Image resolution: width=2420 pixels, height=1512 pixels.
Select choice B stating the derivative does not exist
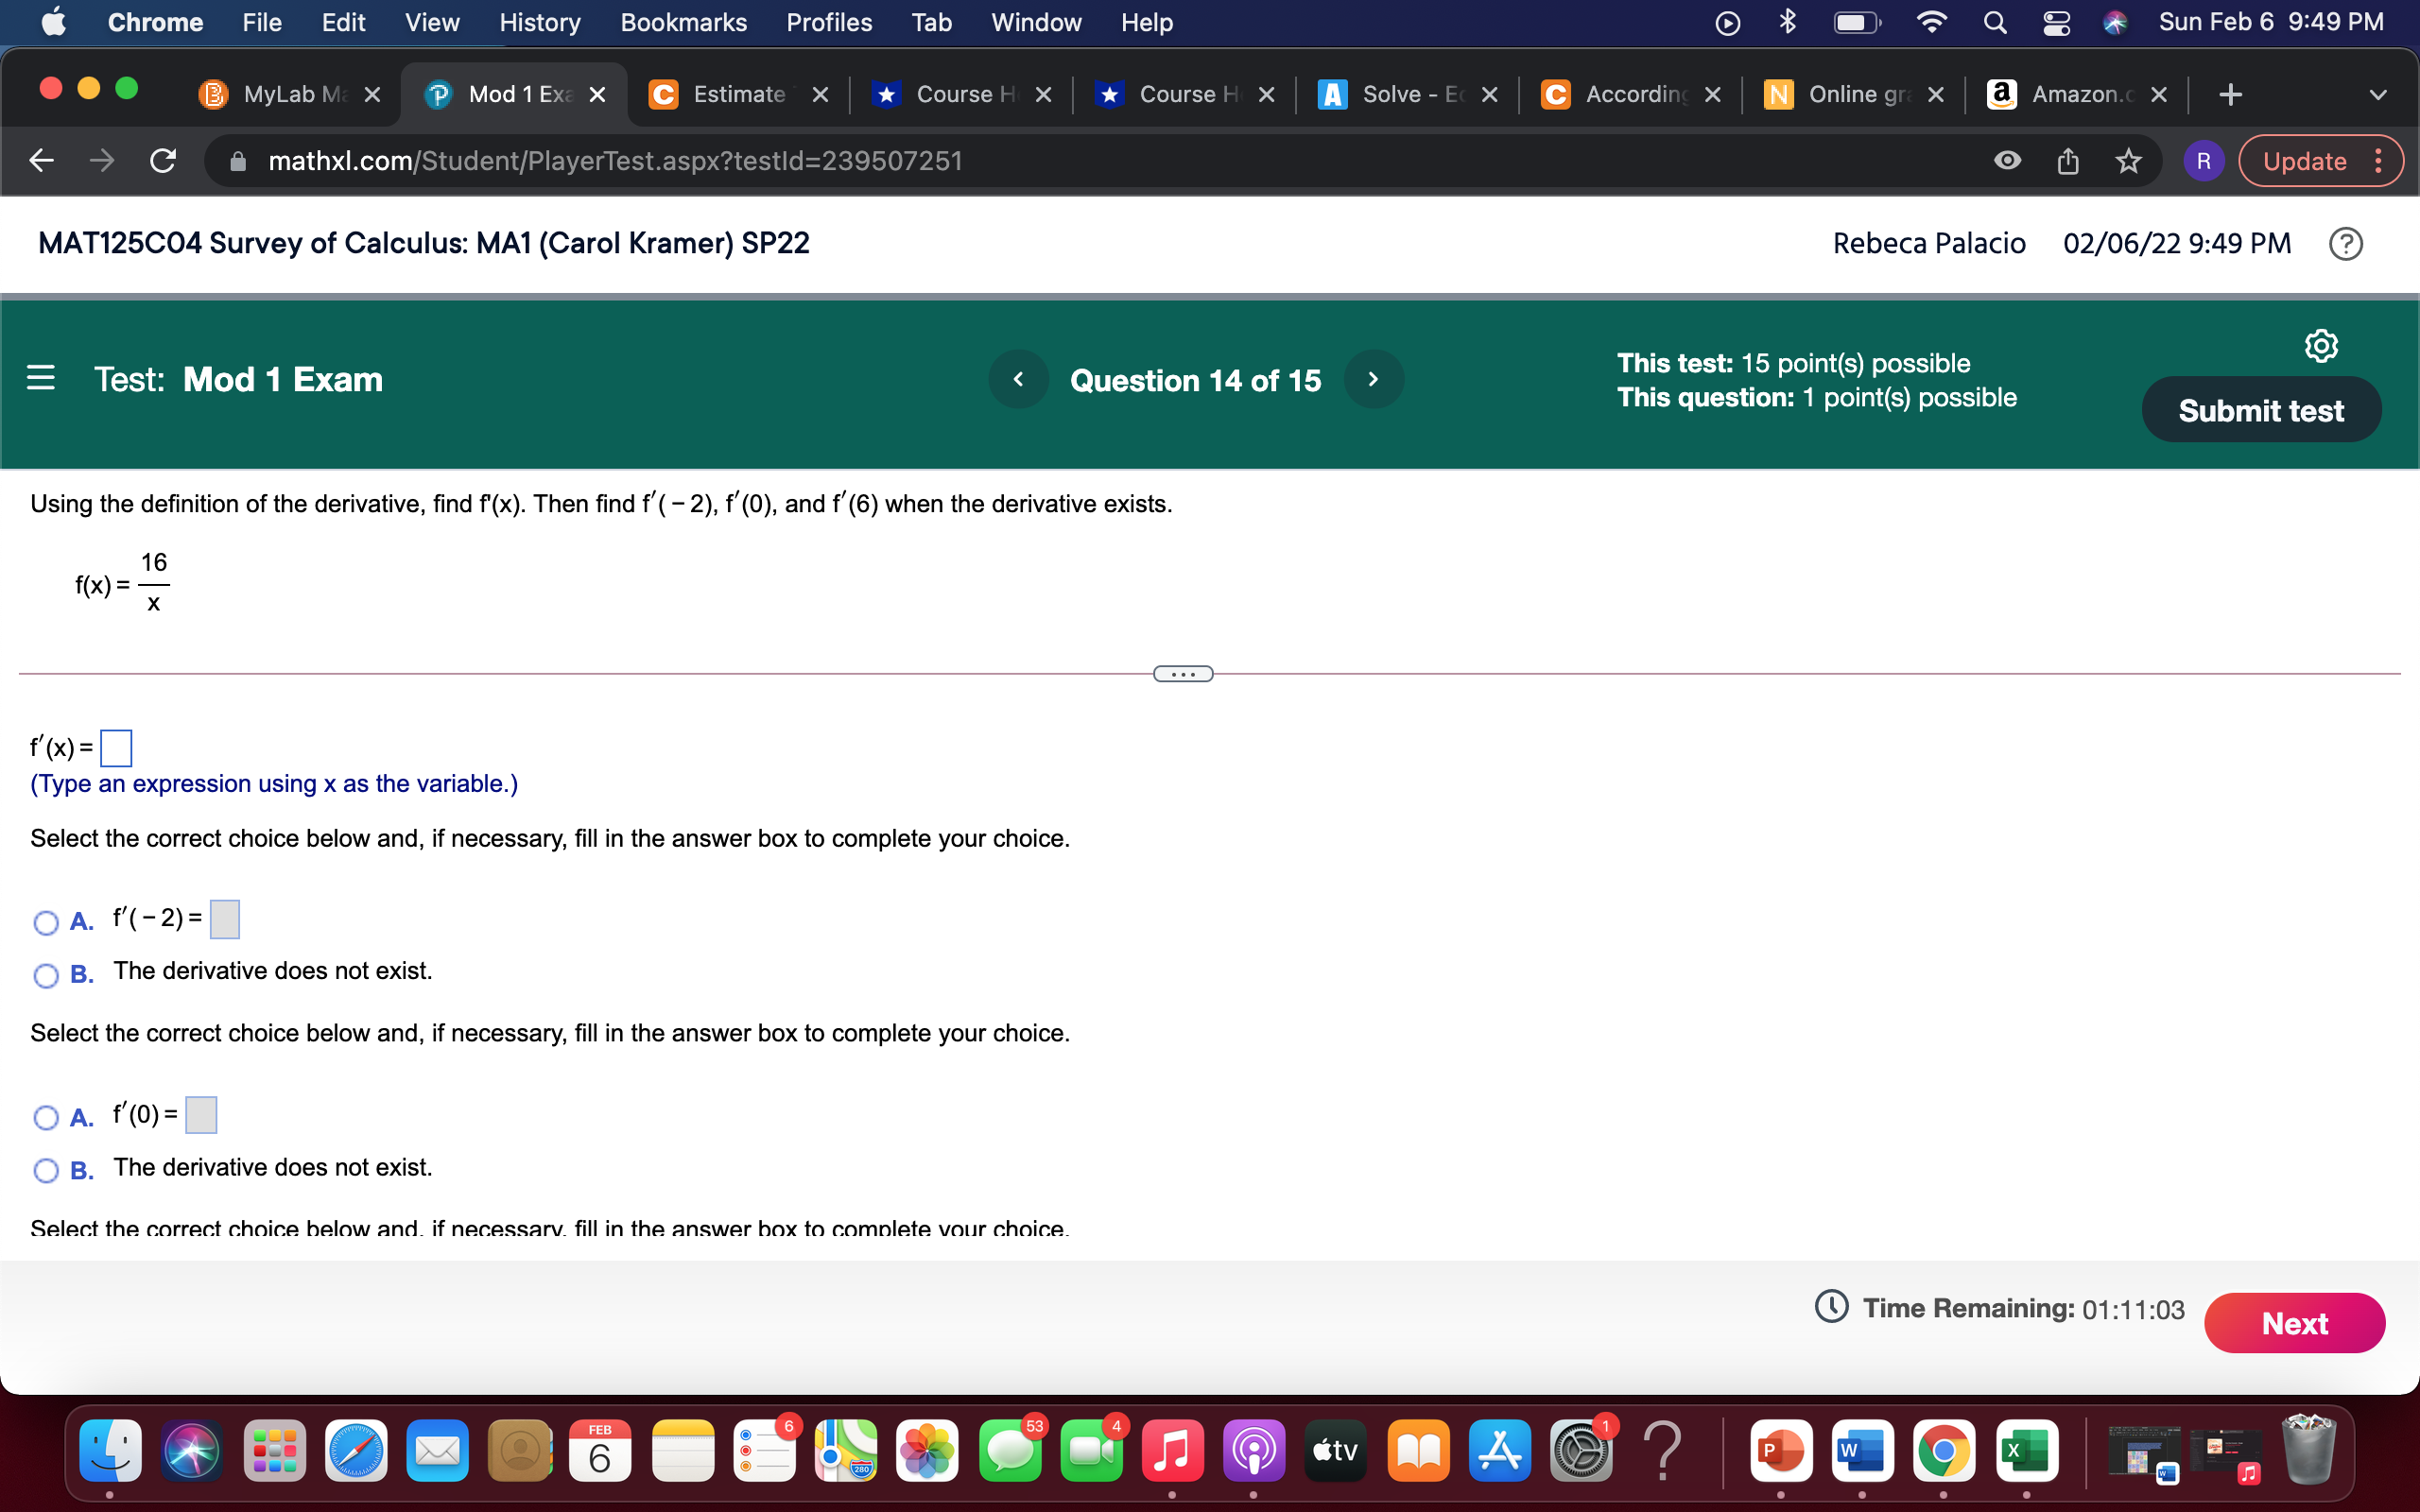tap(46, 975)
